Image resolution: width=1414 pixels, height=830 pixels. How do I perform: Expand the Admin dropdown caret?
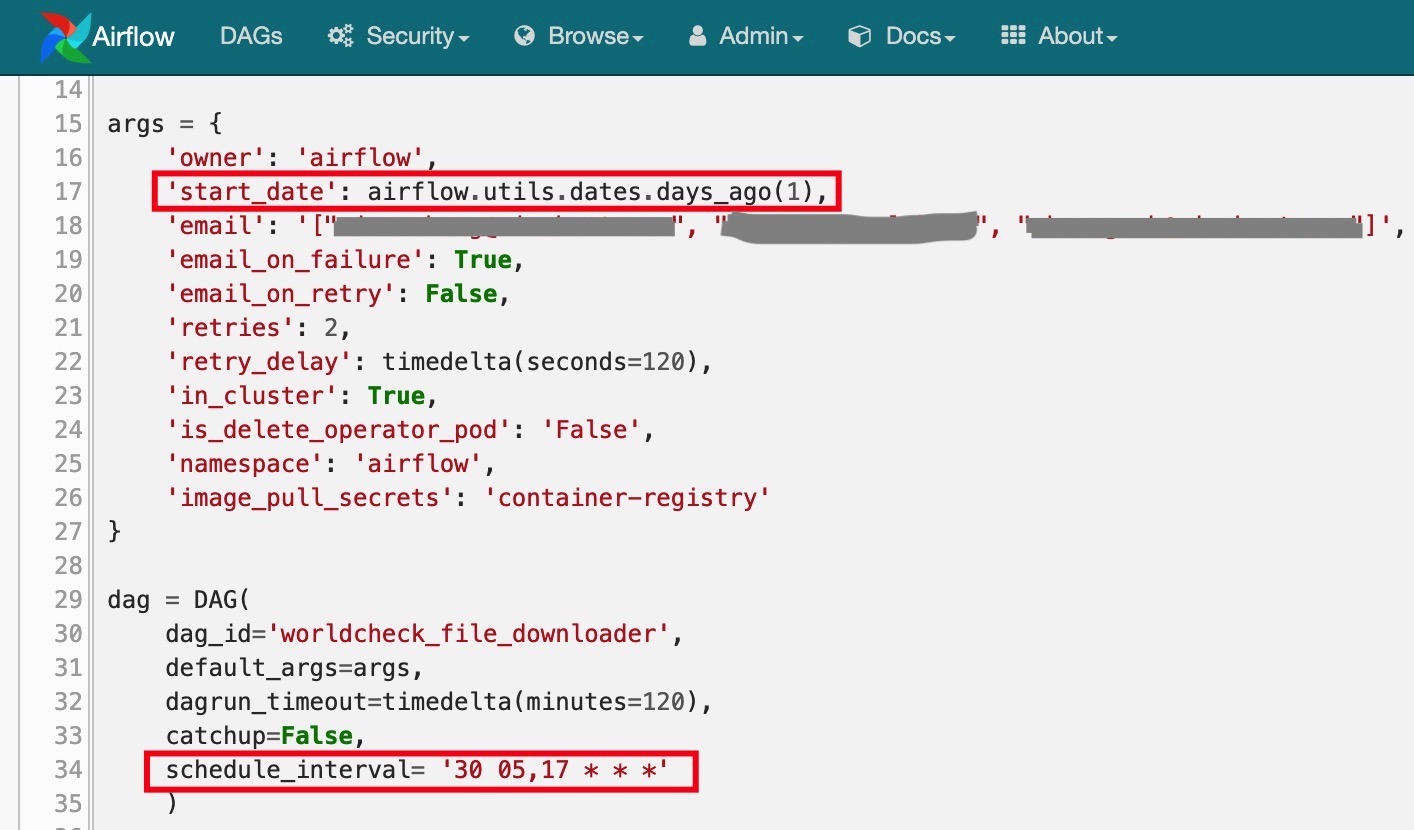pos(798,39)
